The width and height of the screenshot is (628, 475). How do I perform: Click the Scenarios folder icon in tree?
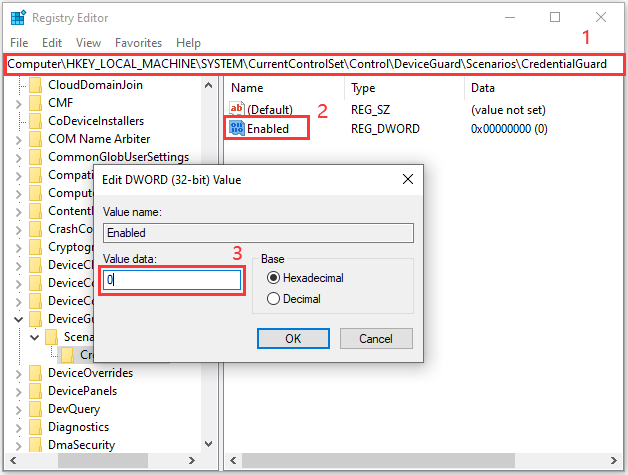[x=51, y=337]
